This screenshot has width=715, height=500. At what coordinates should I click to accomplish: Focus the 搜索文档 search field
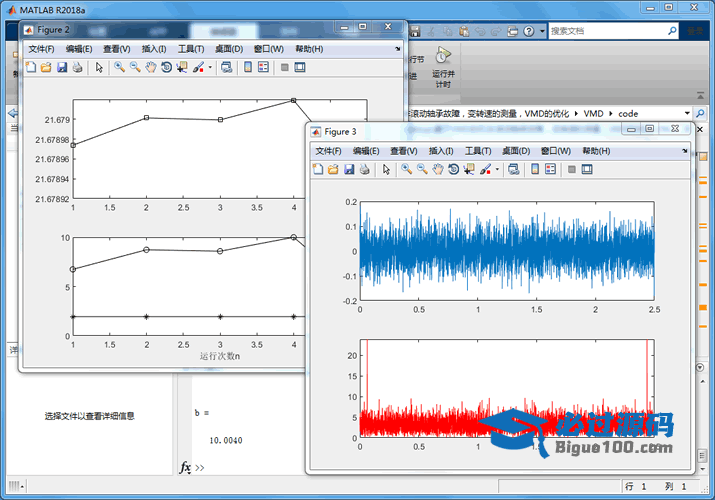(607, 31)
